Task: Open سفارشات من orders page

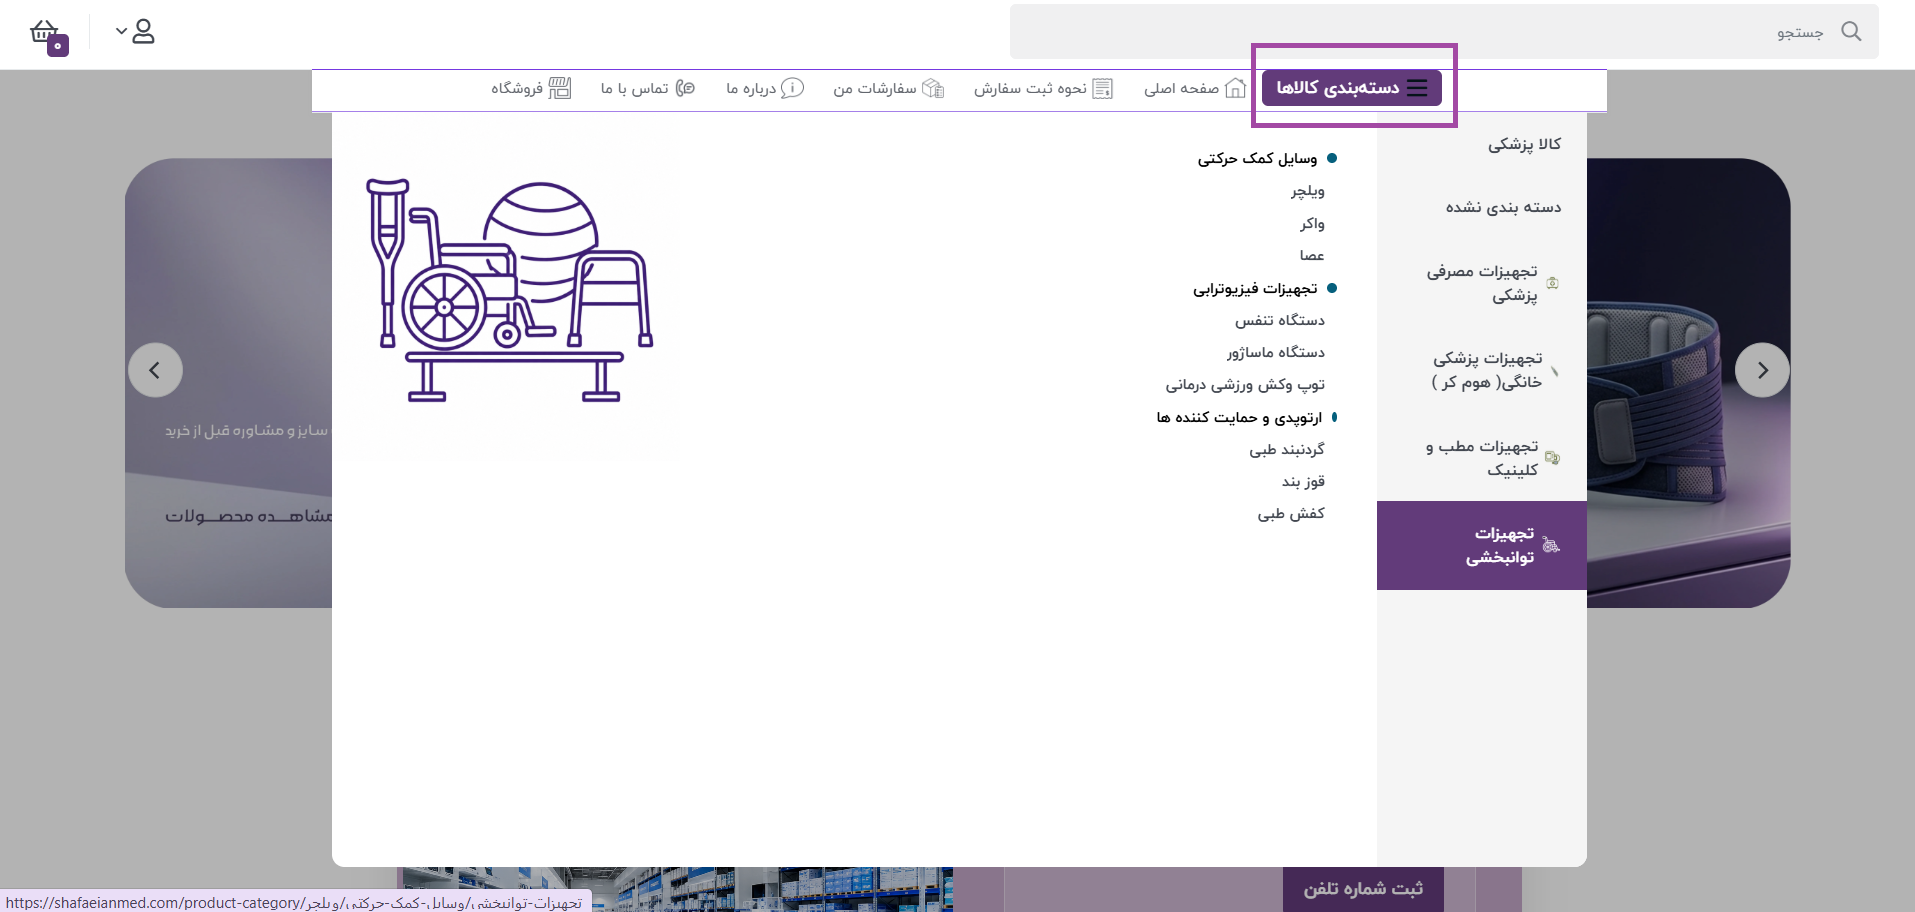Action: click(875, 88)
